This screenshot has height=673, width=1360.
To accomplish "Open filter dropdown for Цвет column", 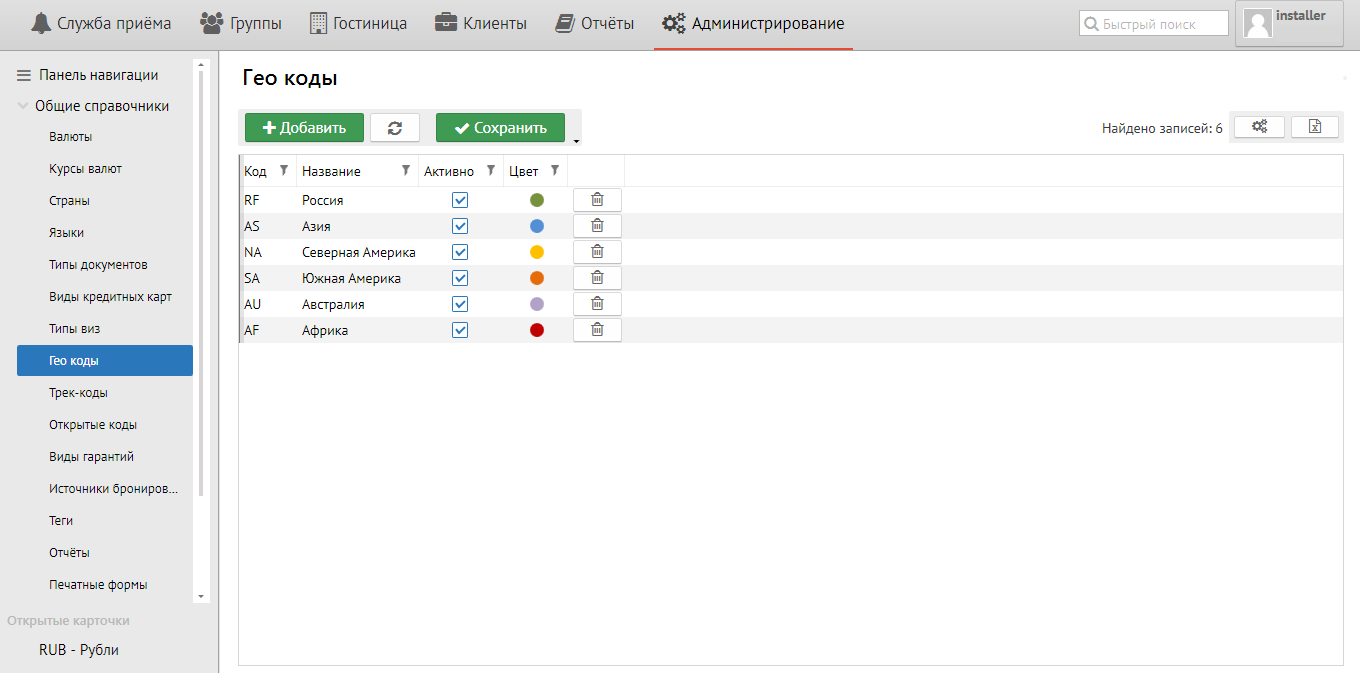I will tap(555, 171).
